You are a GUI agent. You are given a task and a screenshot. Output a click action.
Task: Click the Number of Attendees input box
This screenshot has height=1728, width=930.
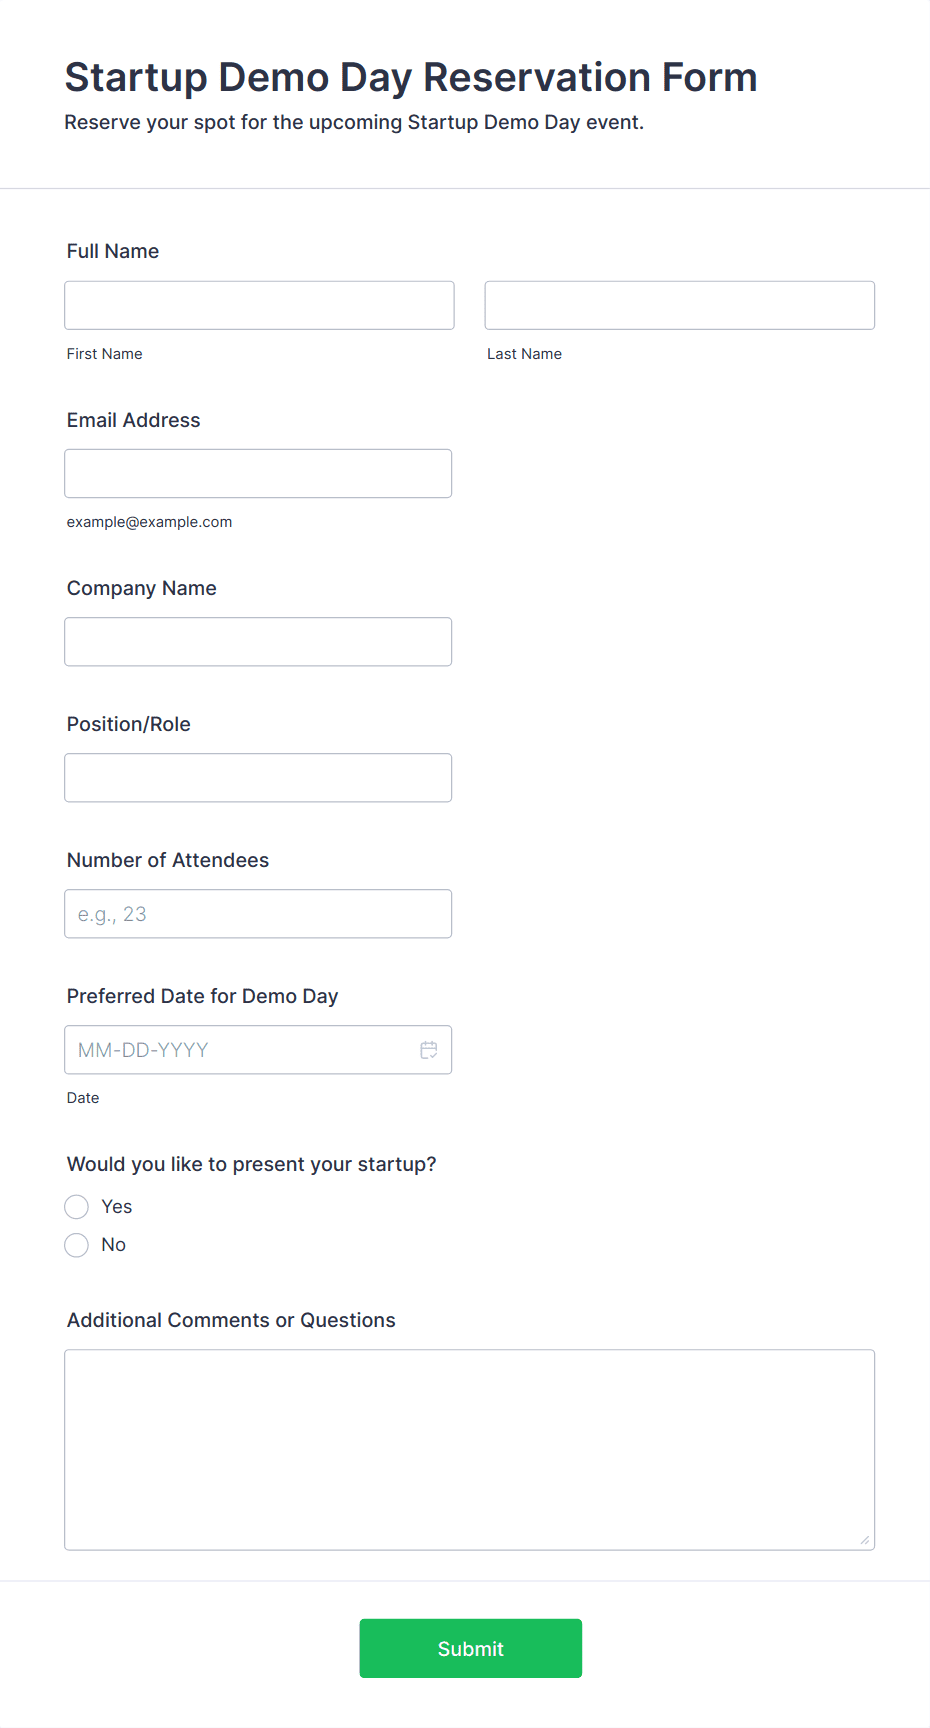pyautogui.click(x=258, y=913)
